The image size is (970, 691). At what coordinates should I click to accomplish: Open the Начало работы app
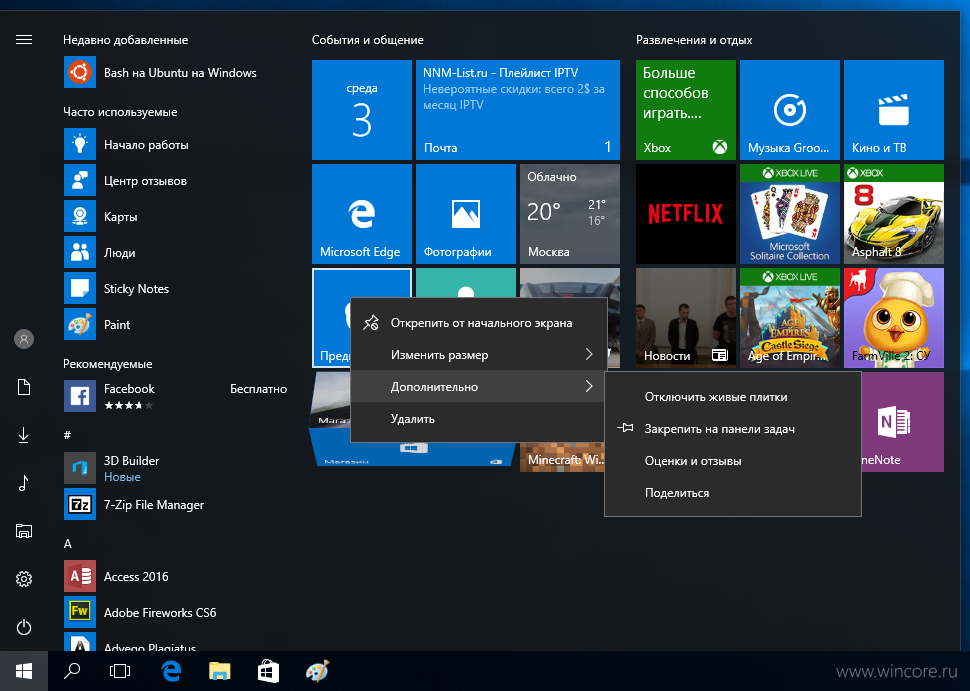point(175,145)
